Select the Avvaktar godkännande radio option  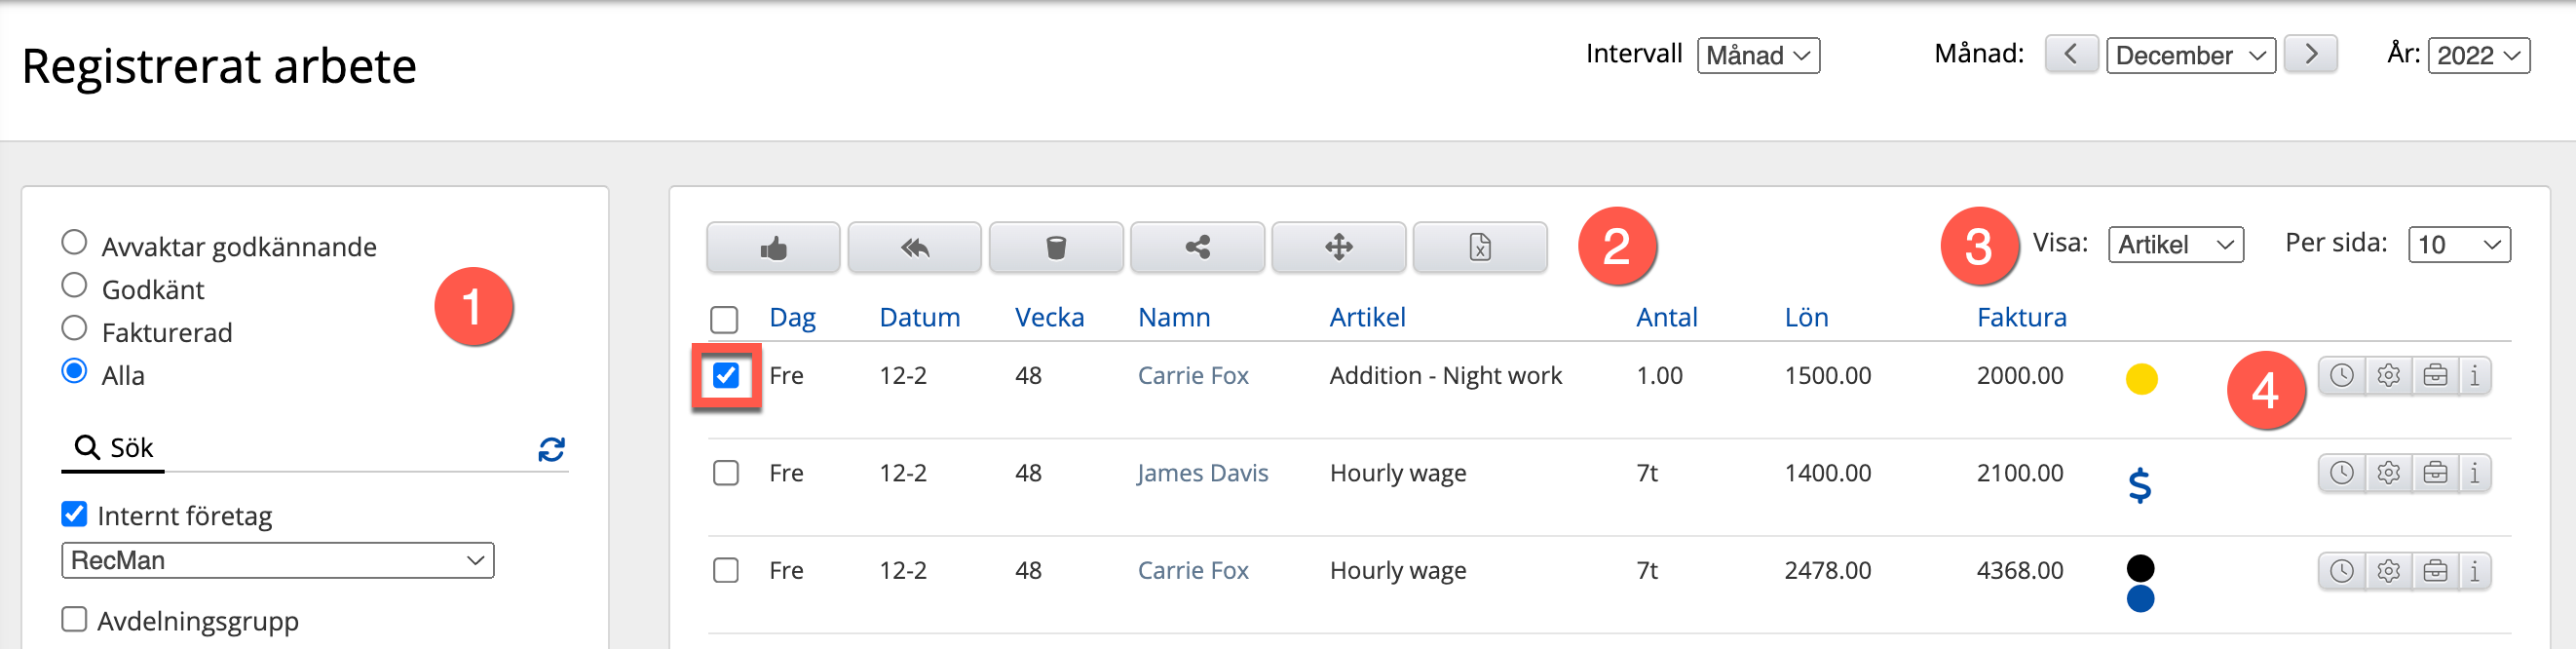tap(74, 243)
